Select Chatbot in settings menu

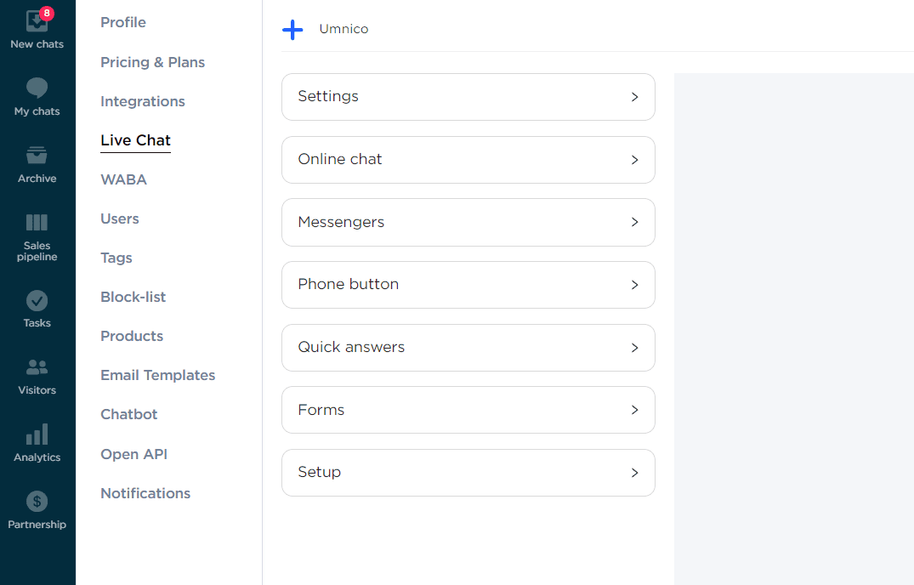(129, 414)
